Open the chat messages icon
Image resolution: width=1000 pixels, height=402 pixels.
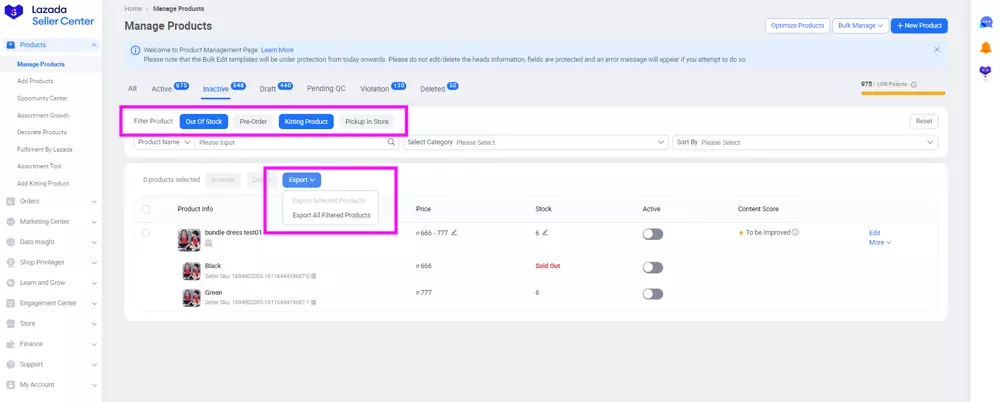point(985,22)
